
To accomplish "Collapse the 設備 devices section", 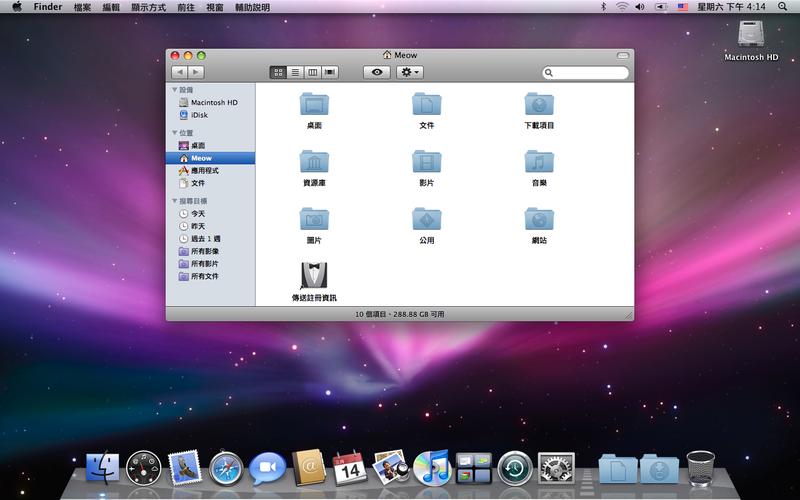I will point(174,90).
